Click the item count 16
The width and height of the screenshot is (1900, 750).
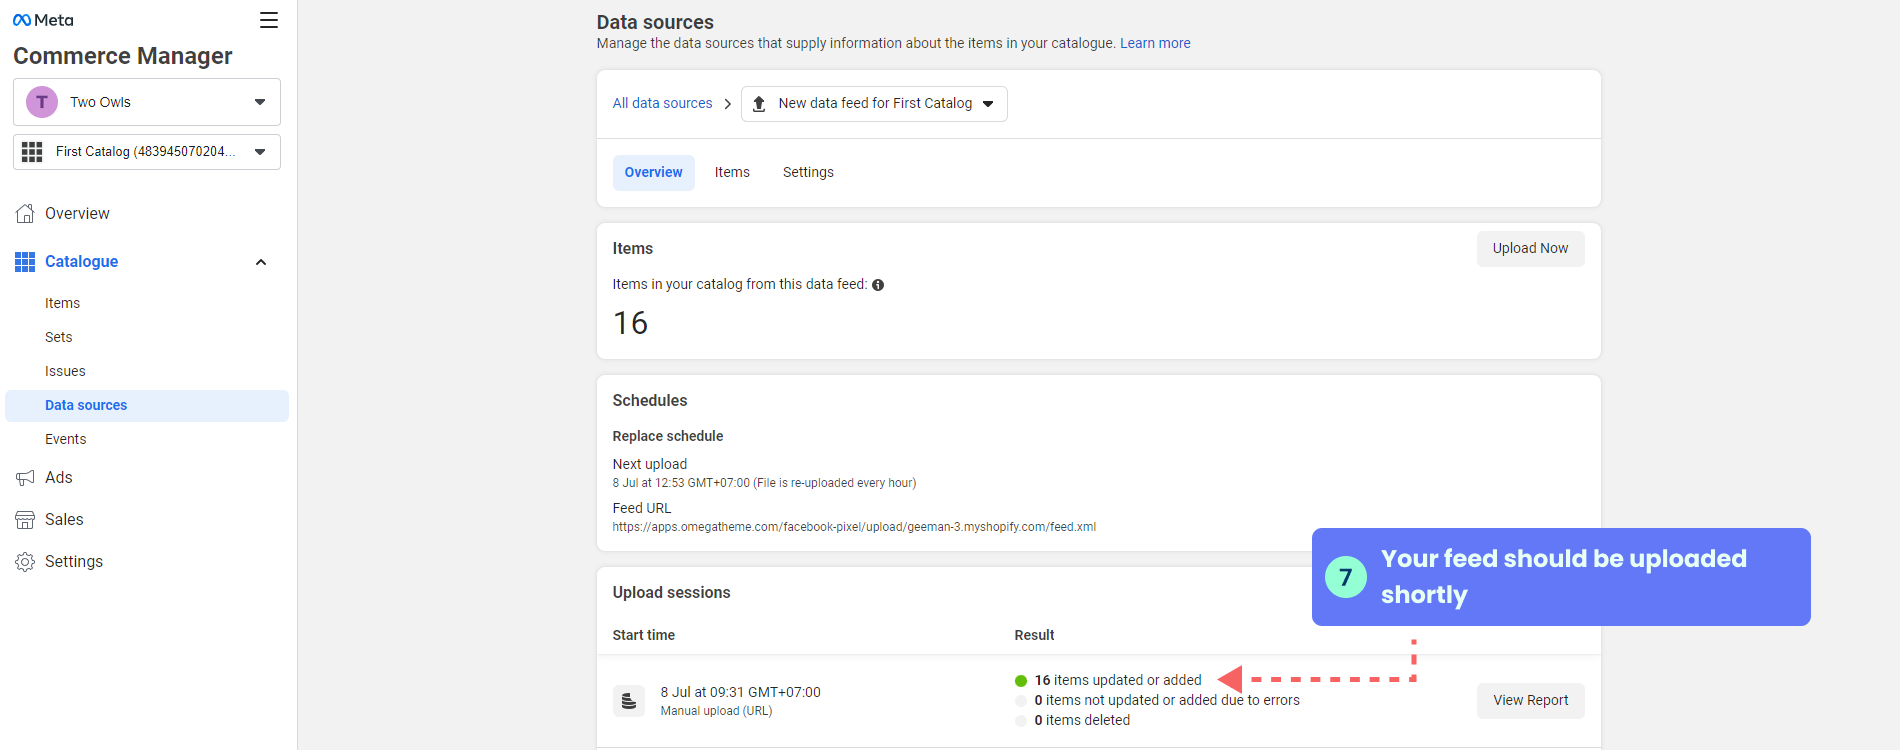coord(631,323)
